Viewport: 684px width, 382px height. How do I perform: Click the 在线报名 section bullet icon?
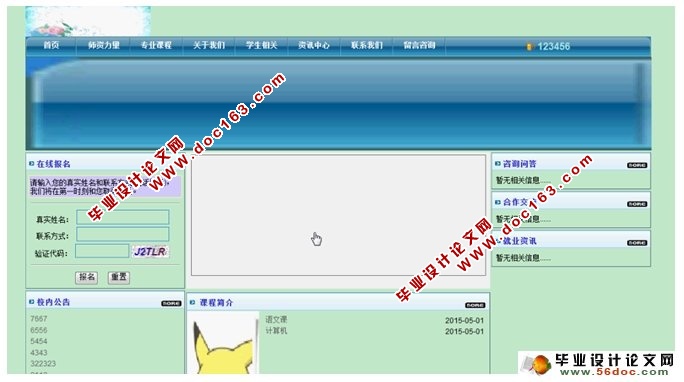(31, 164)
